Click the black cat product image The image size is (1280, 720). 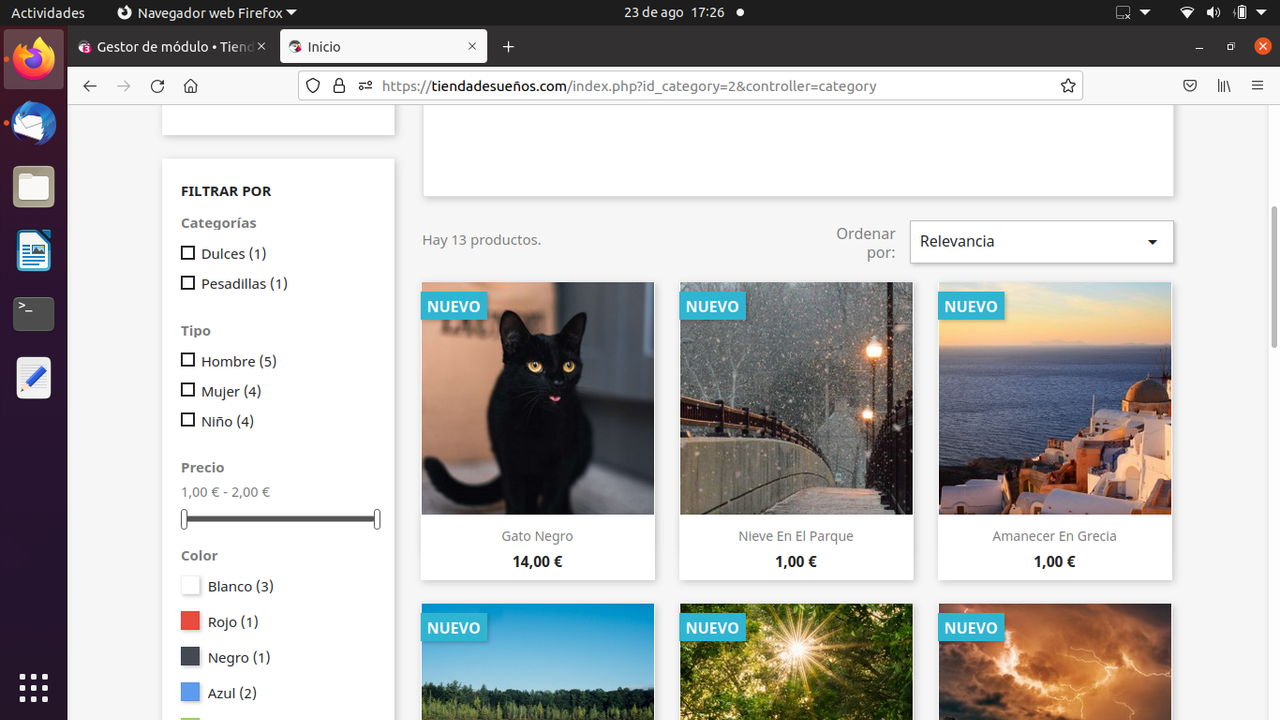click(538, 398)
